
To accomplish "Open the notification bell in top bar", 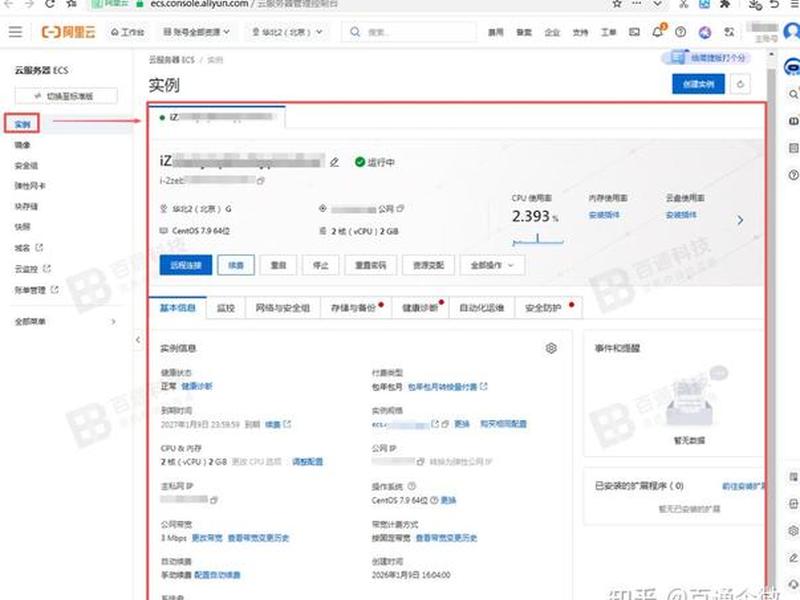I will 658,31.
